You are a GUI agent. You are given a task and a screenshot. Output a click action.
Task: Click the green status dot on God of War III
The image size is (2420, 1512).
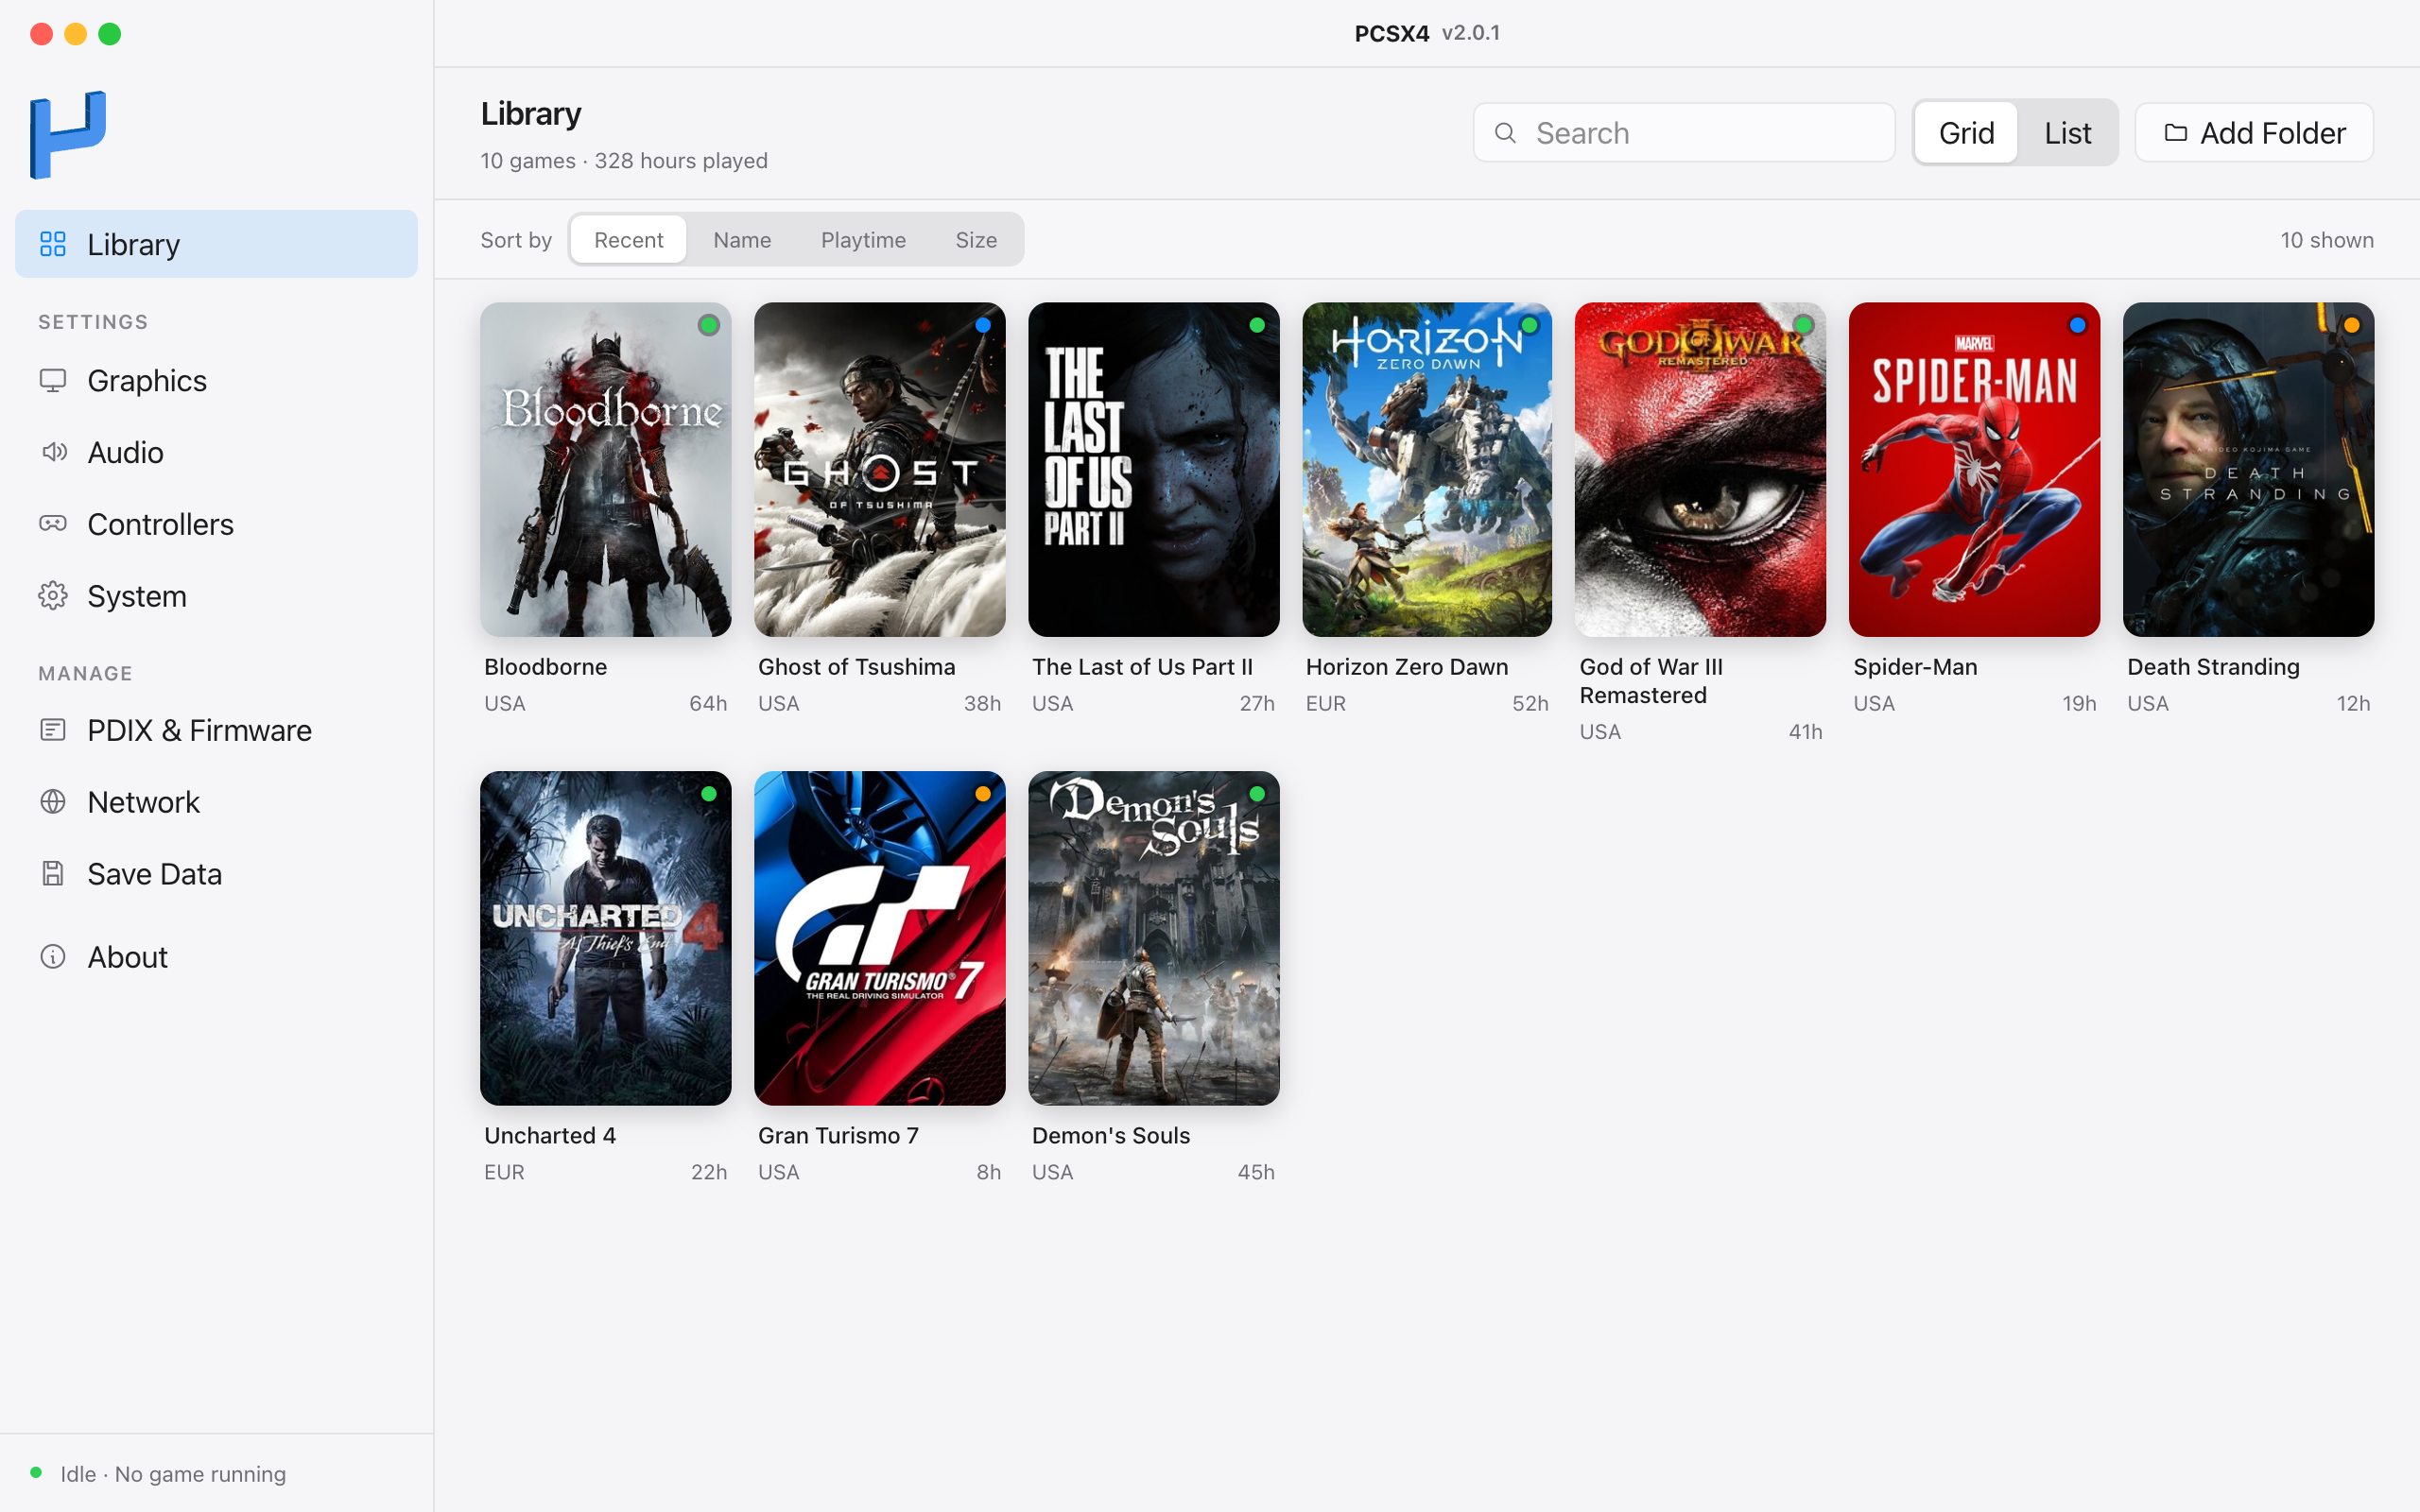point(1803,325)
